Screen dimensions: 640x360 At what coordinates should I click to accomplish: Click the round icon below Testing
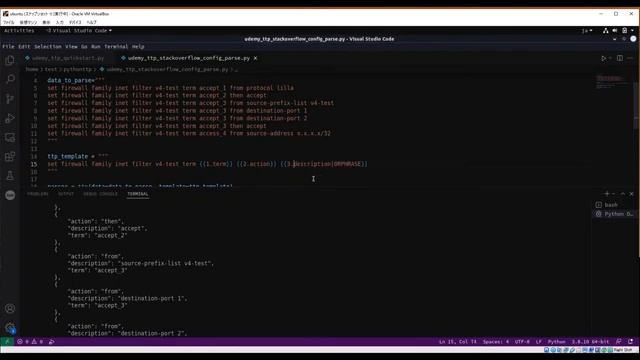[10, 195]
